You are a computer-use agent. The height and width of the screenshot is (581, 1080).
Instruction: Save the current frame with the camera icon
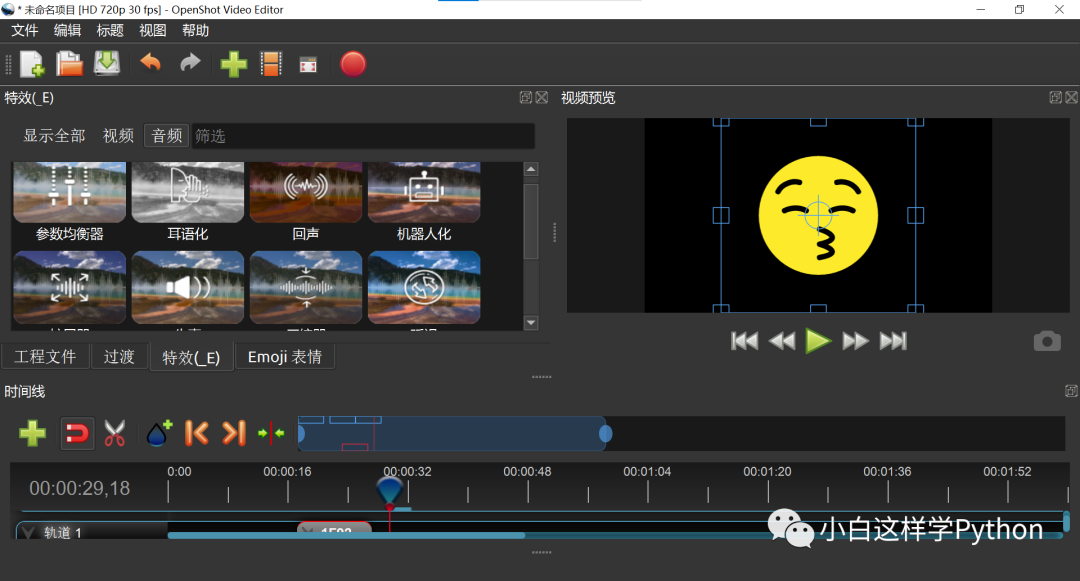1047,341
